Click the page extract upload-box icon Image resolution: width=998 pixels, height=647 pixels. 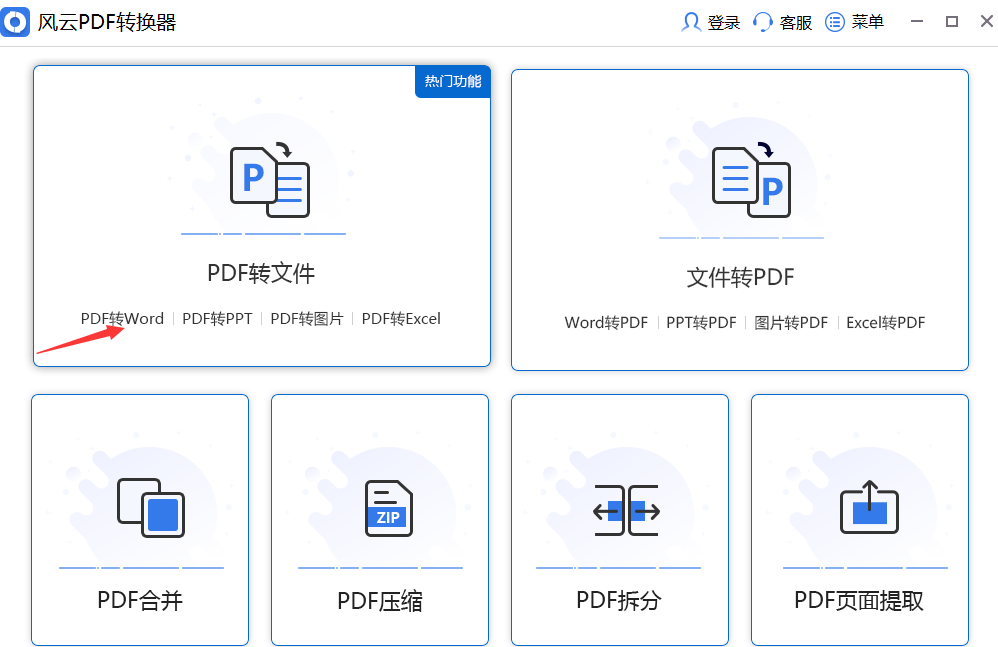click(869, 507)
